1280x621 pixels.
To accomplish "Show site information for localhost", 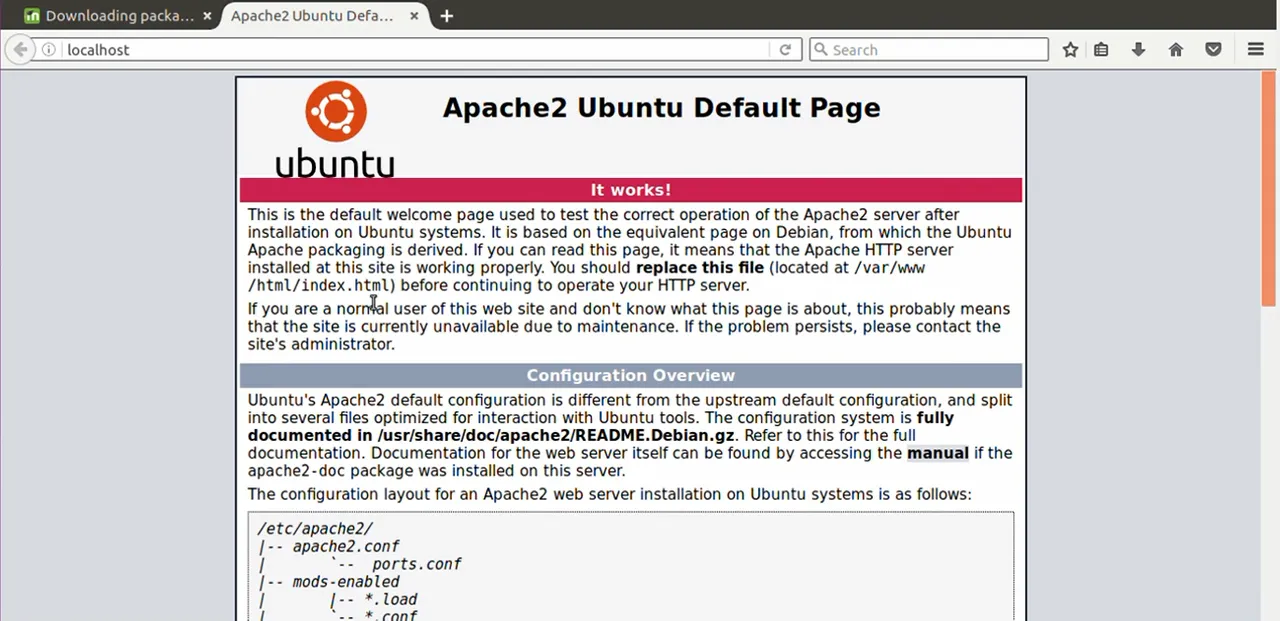I will (x=49, y=50).
